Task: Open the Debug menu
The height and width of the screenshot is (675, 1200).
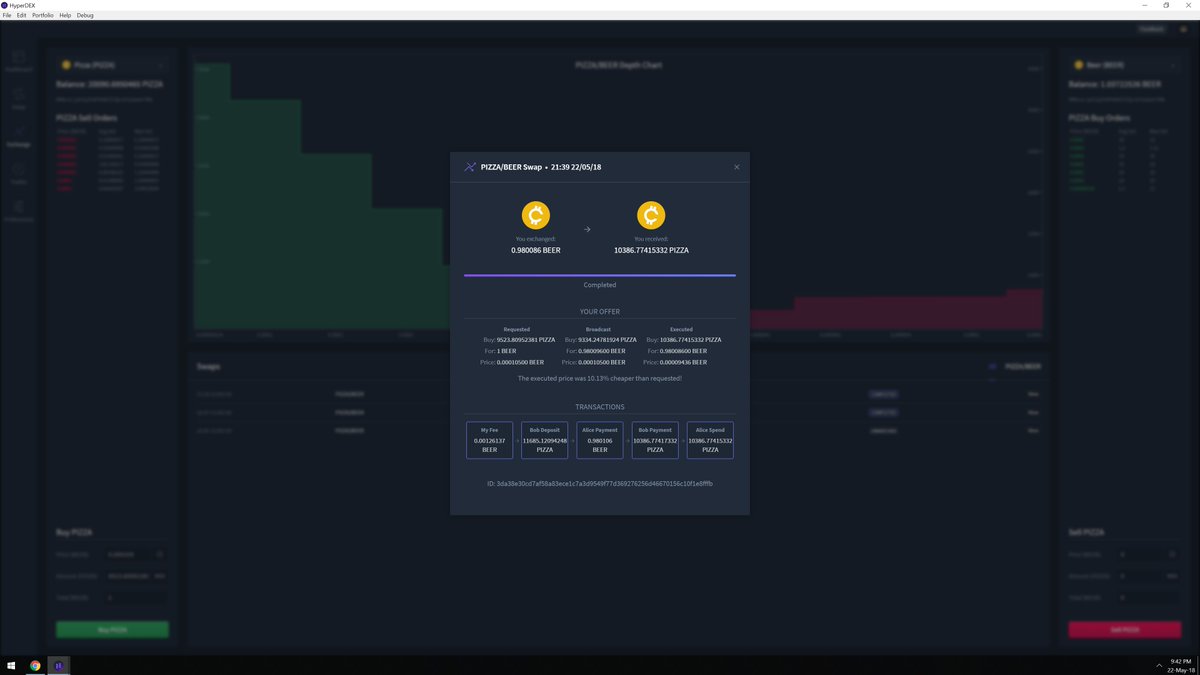Action: tap(85, 15)
